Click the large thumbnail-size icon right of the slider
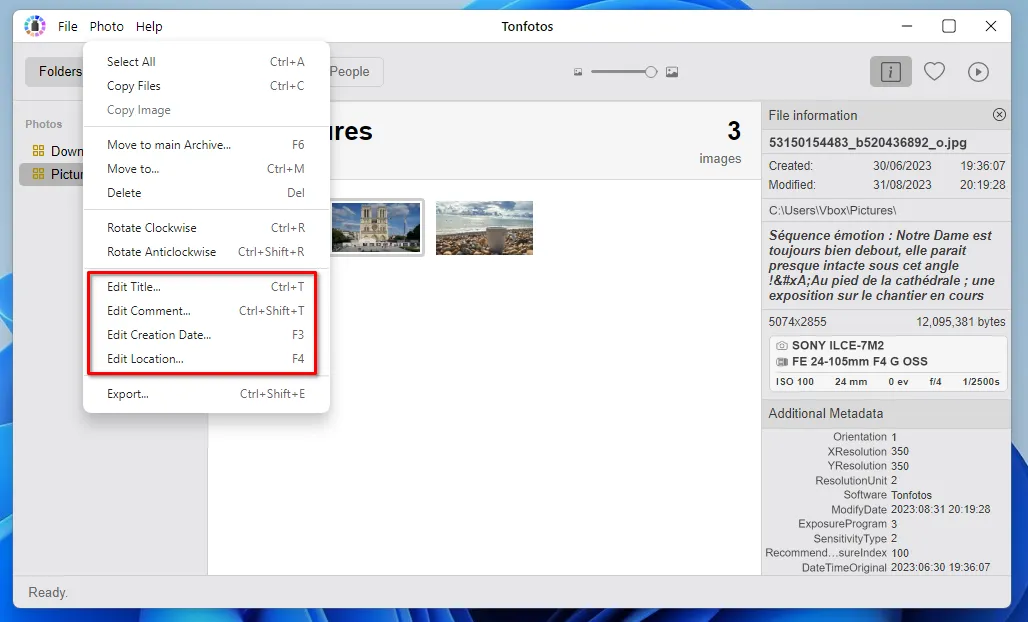Screen dimensions: 1028x622 tap(672, 71)
